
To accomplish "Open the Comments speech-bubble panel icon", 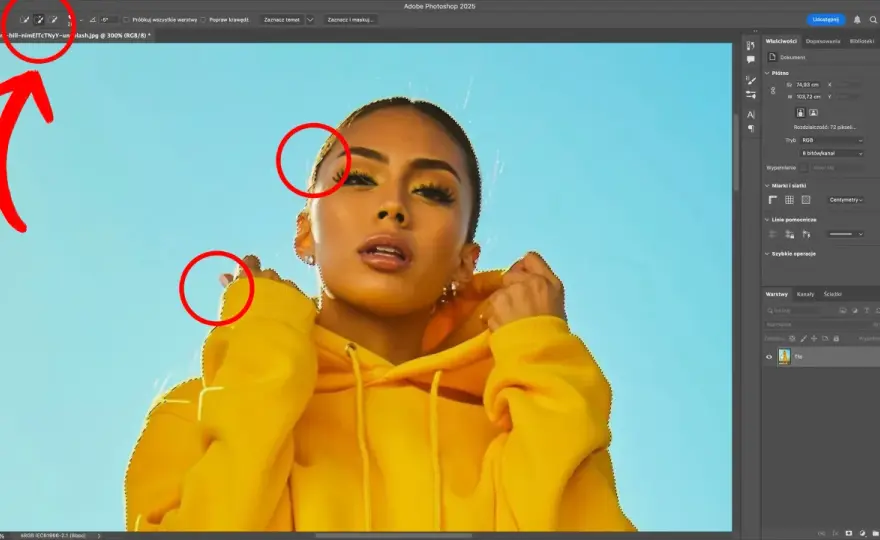I will click(751, 60).
